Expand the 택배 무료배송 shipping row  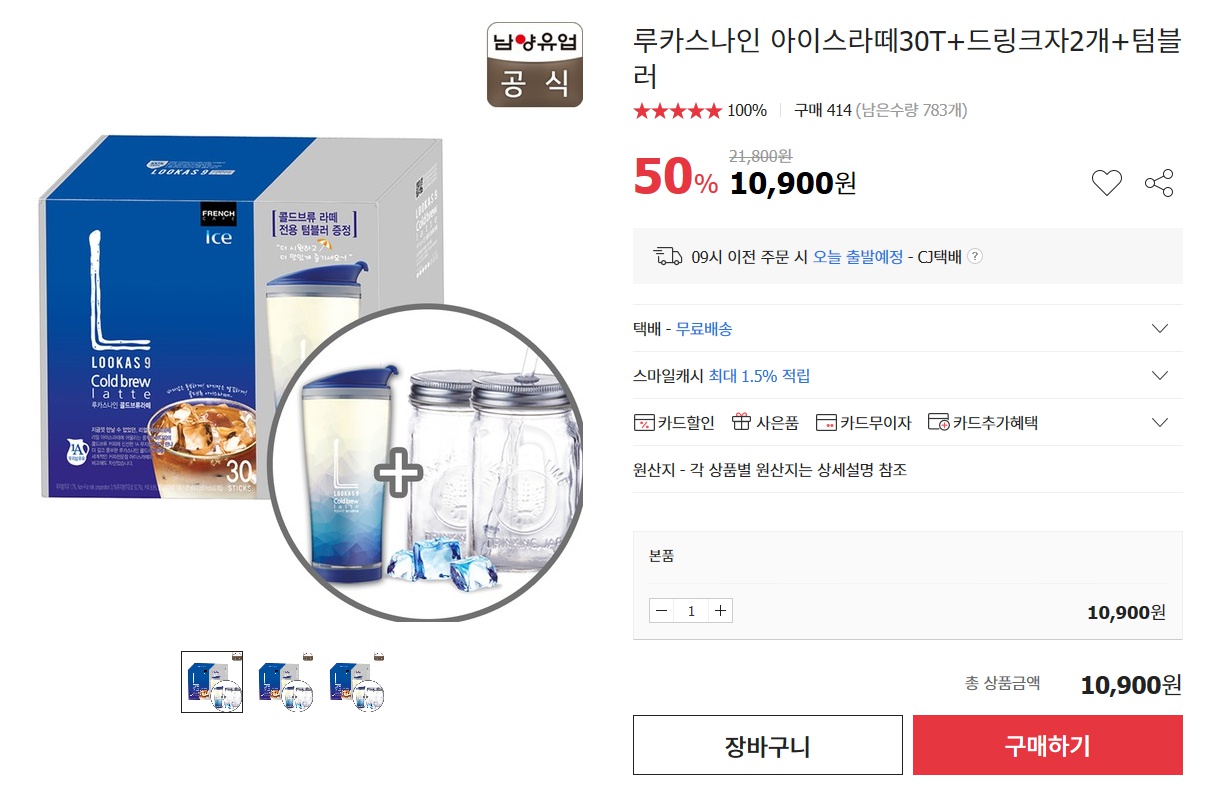point(907,329)
